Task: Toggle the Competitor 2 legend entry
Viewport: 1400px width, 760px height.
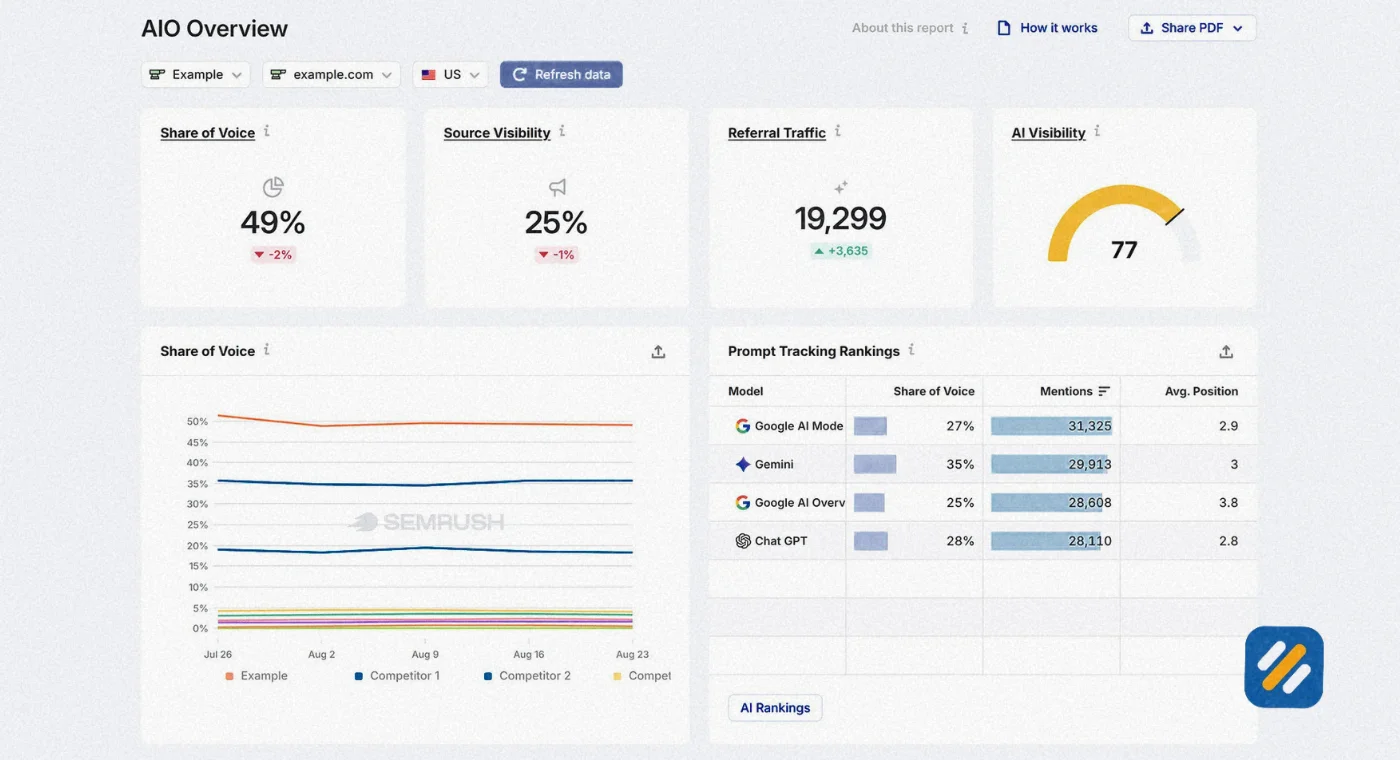Action: coord(527,676)
